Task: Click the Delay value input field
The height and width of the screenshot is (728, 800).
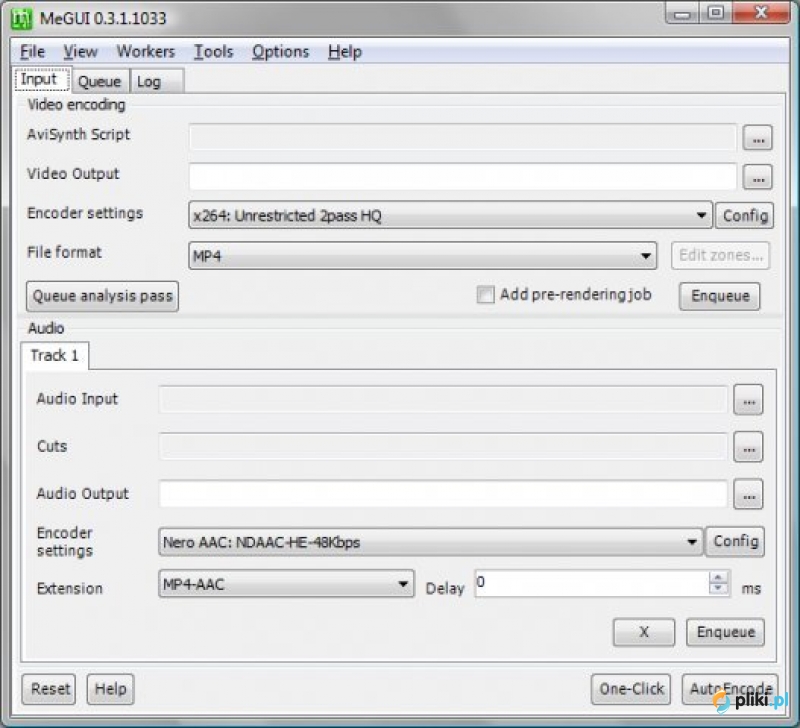Action: (592, 584)
